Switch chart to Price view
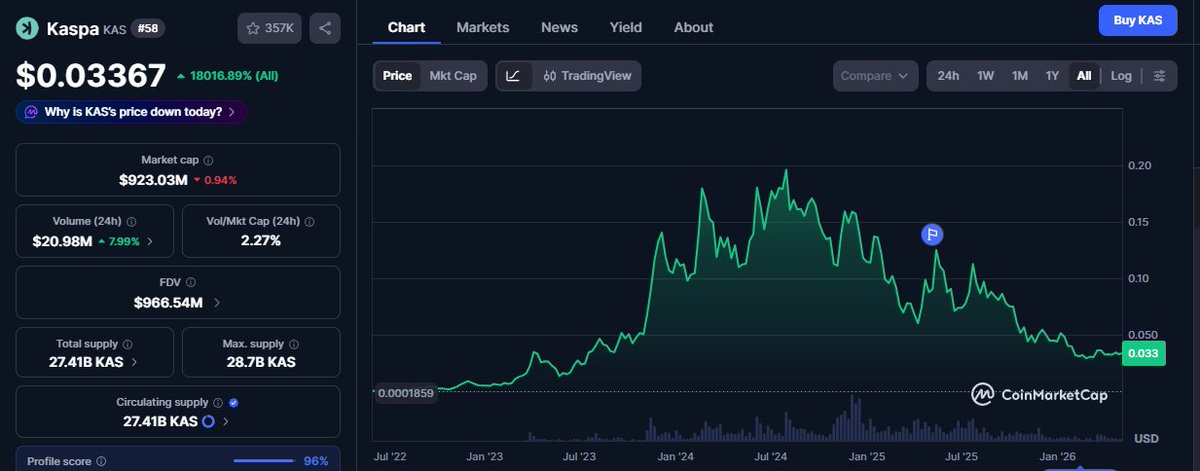Viewport: 1200px width, 471px height. click(x=397, y=76)
